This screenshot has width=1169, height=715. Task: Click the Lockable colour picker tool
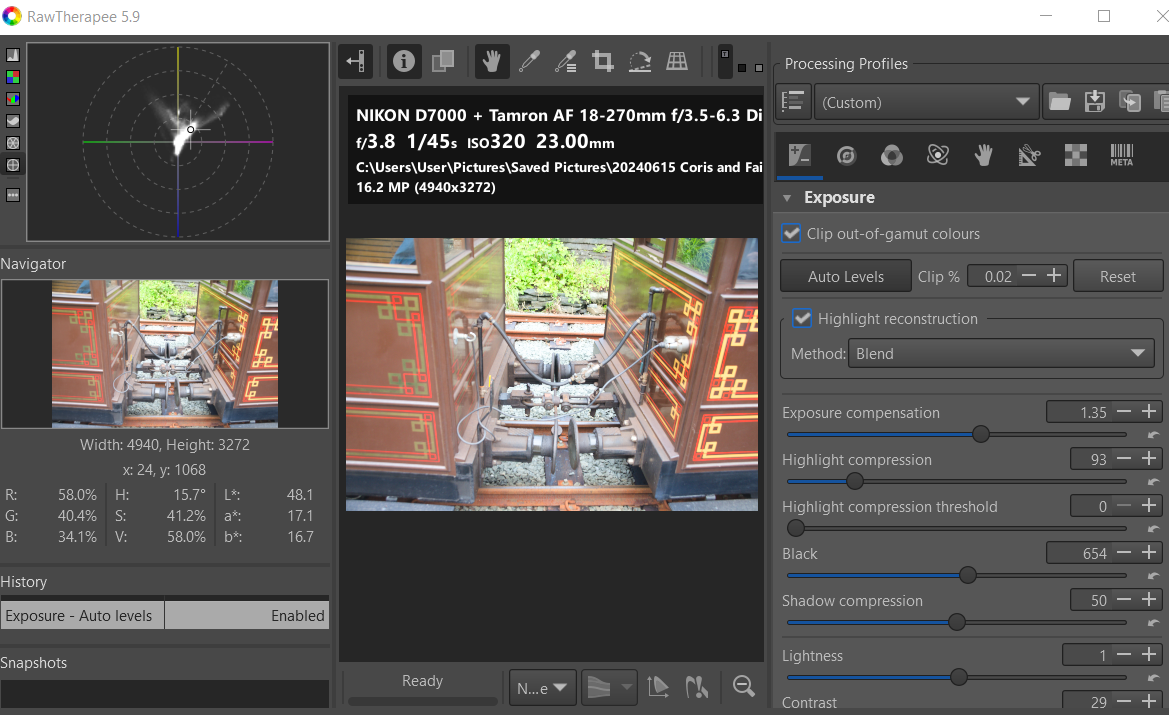point(566,62)
